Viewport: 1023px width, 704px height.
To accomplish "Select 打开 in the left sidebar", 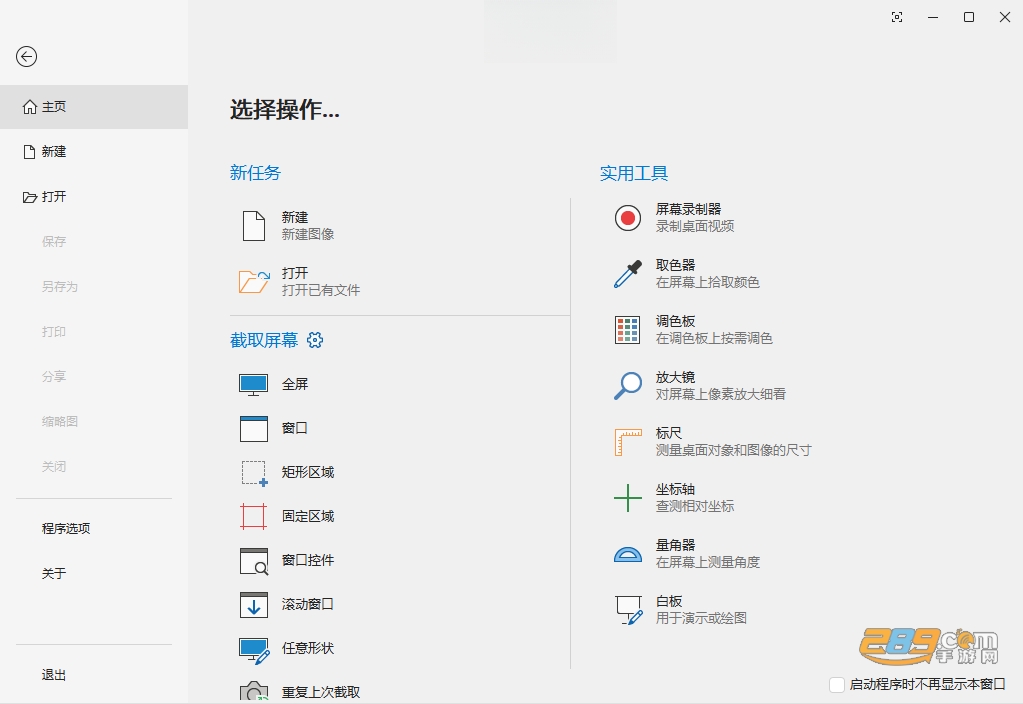I will point(94,197).
